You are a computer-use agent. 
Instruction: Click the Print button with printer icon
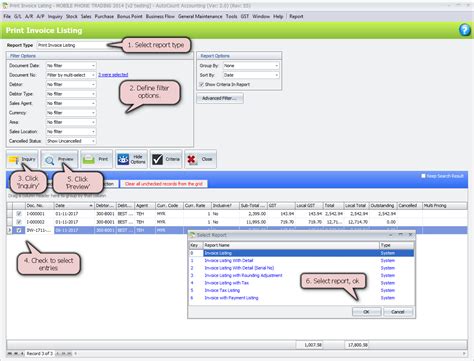[x=97, y=159]
